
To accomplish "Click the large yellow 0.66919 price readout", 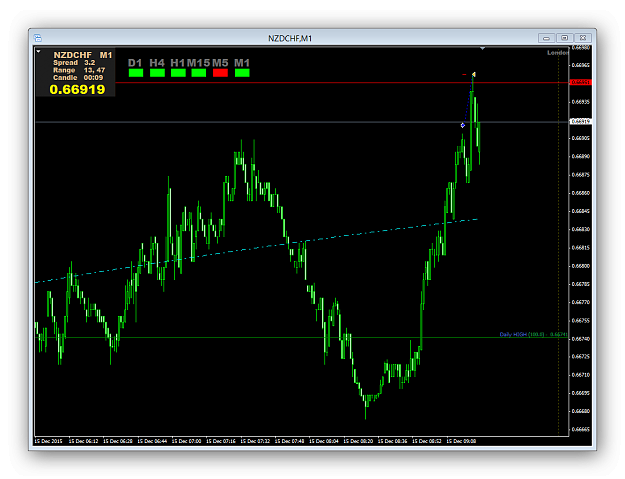I will (77, 89).
